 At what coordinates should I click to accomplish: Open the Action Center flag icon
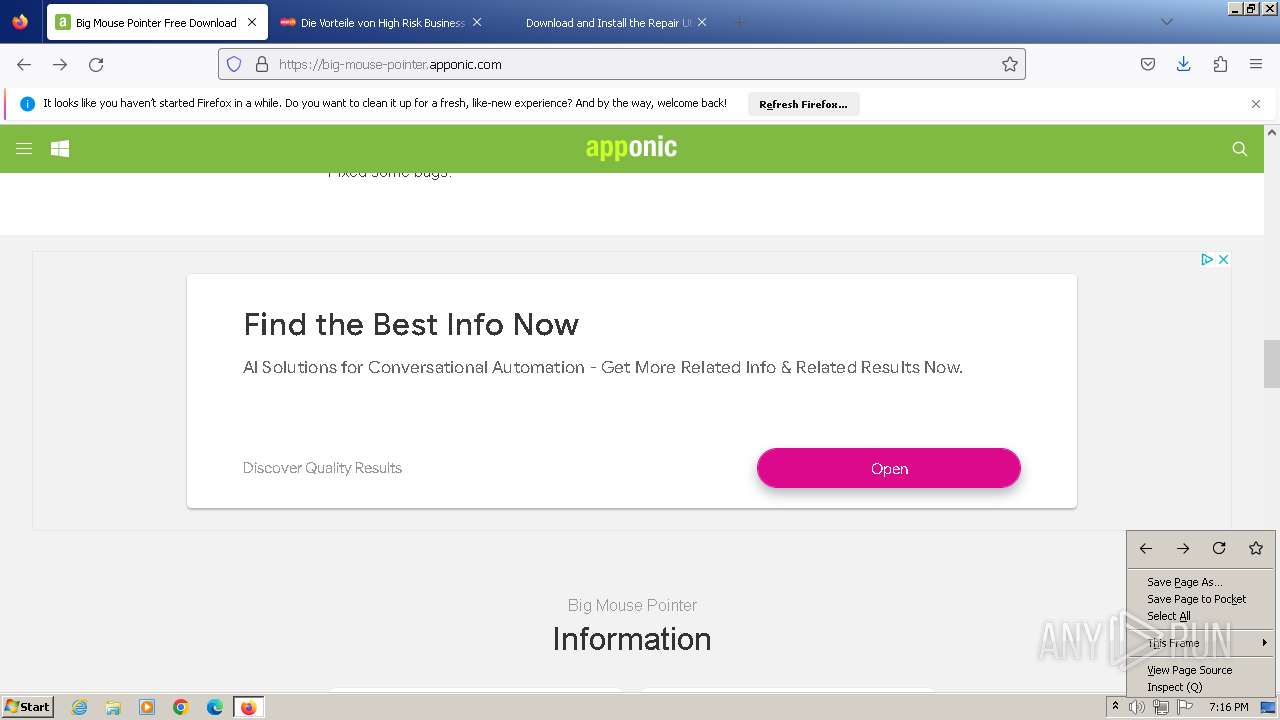click(x=1185, y=707)
